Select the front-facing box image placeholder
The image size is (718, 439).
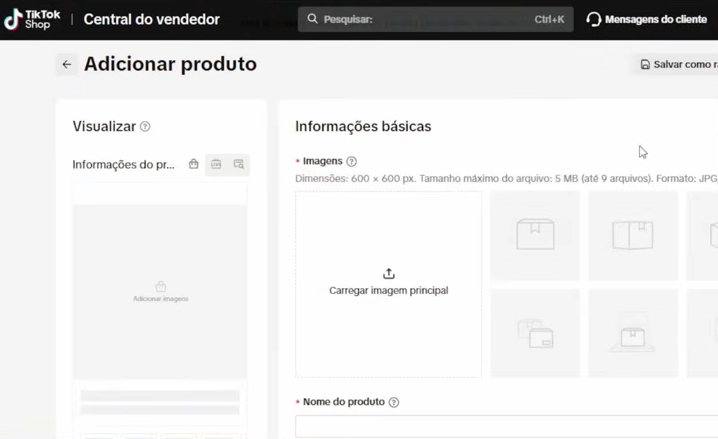pyautogui.click(x=535, y=235)
